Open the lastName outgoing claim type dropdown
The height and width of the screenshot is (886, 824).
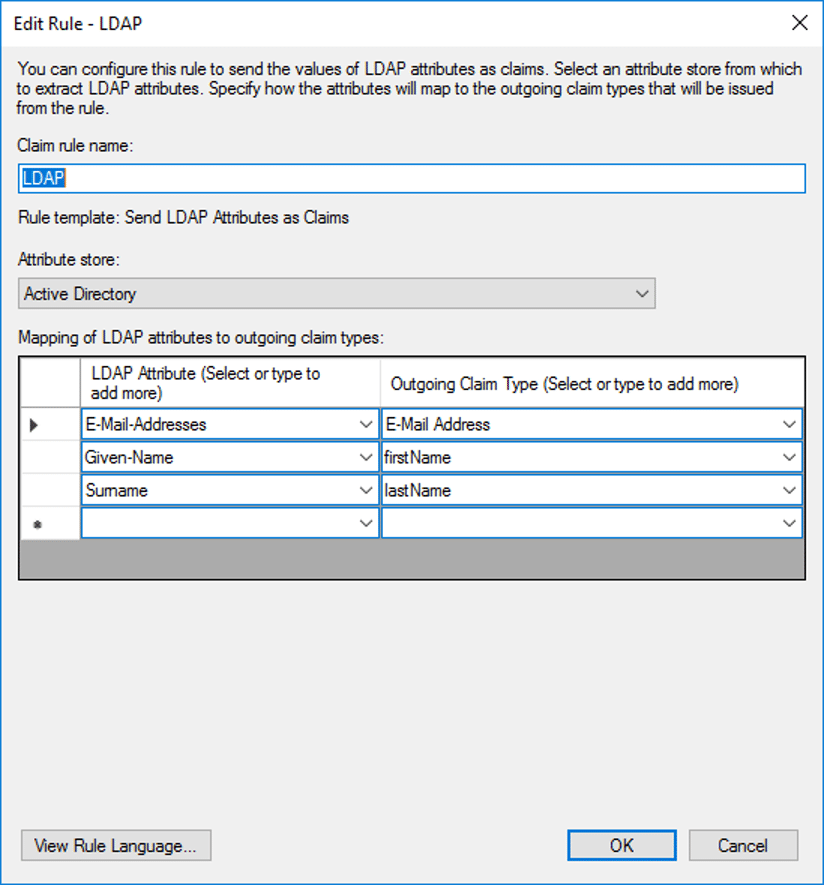point(790,491)
